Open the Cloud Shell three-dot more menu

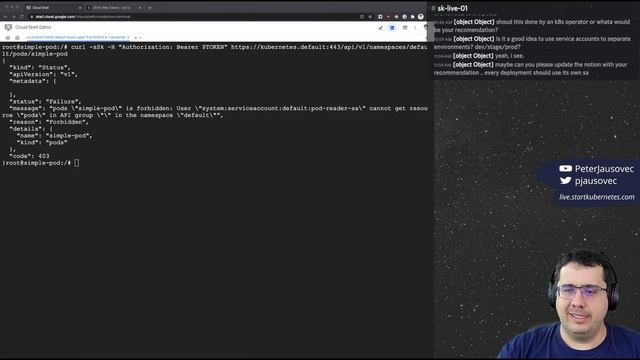415,27
